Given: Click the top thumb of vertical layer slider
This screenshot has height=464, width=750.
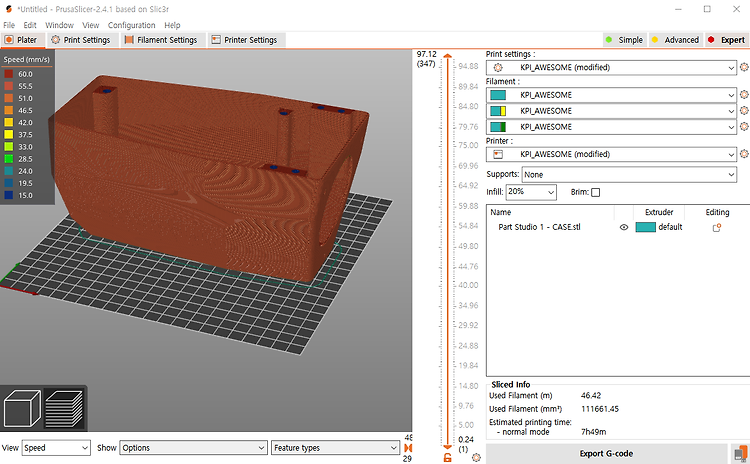Looking at the screenshot, I should (x=447, y=56).
